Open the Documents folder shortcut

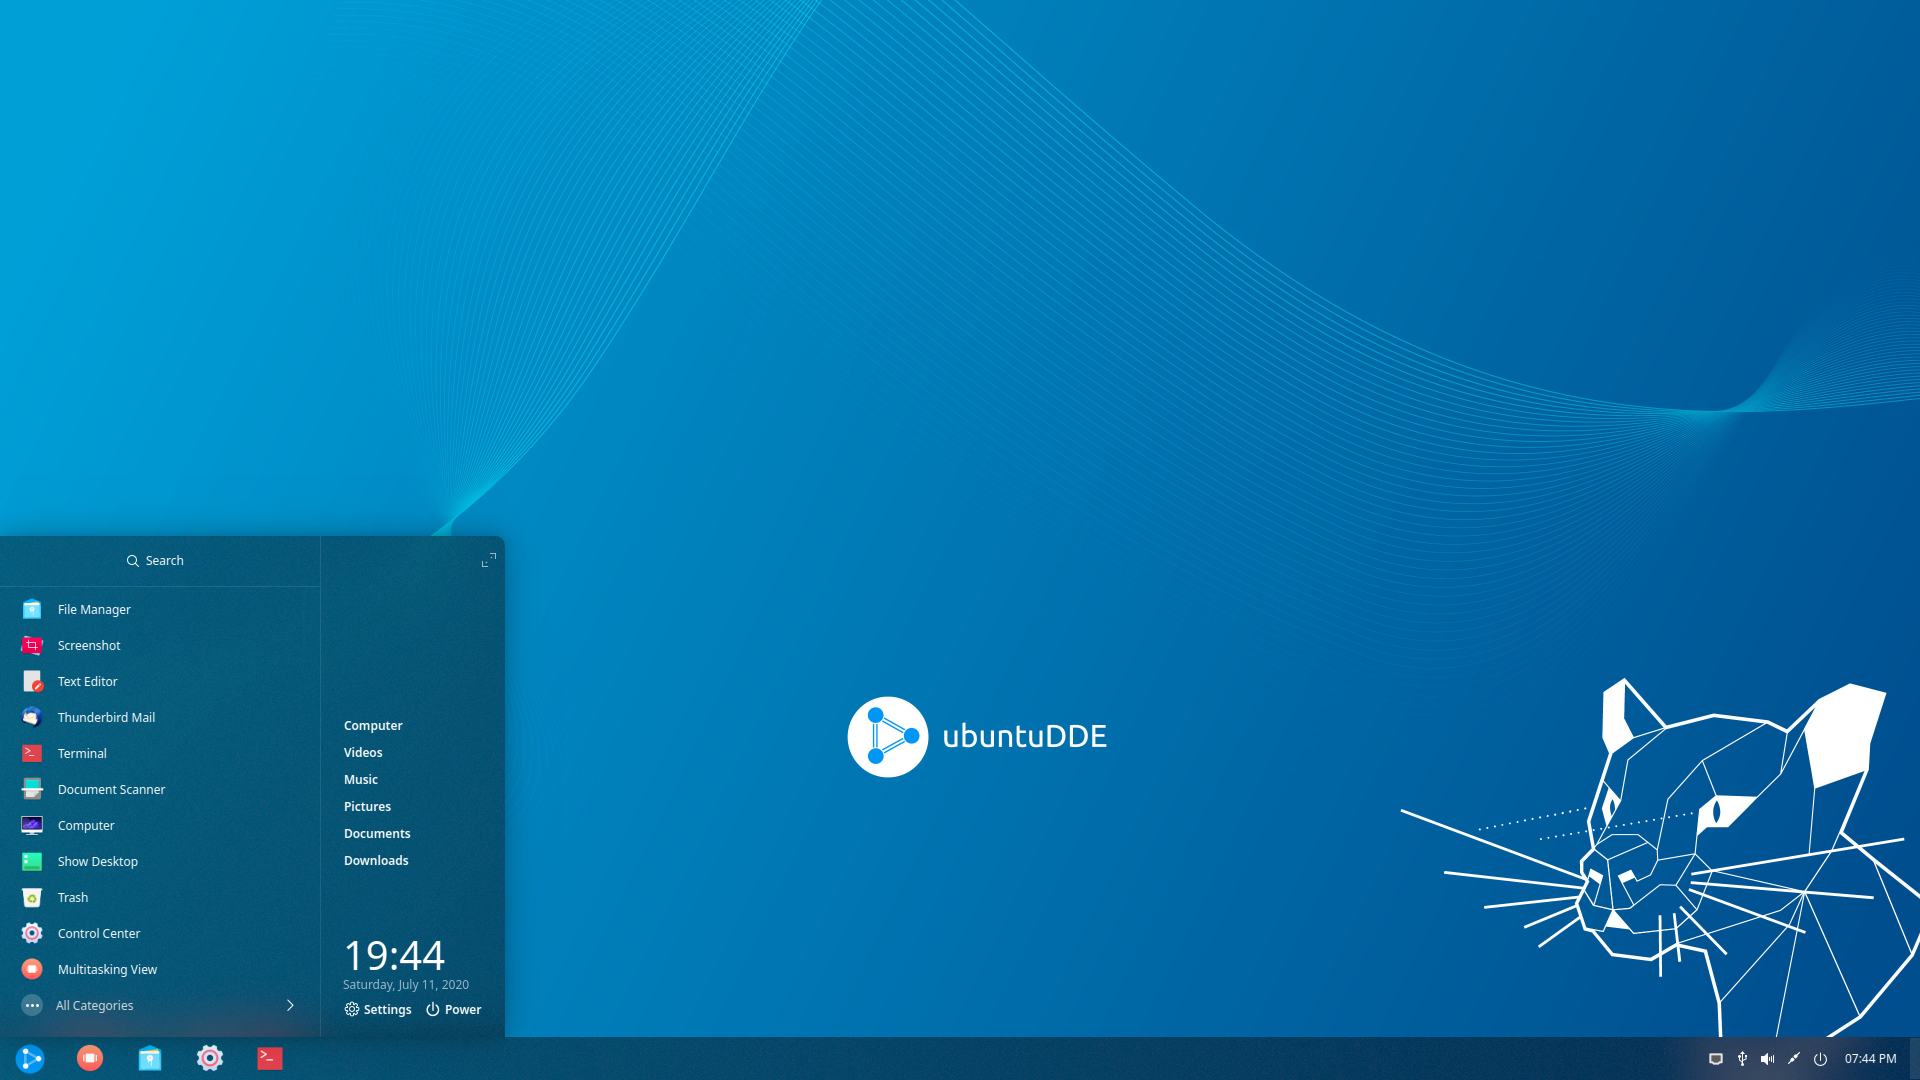[x=377, y=833]
